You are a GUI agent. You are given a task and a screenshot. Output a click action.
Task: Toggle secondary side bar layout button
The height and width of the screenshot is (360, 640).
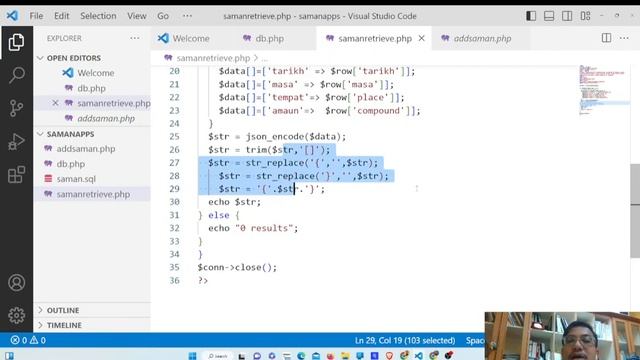(x=567, y=16)
